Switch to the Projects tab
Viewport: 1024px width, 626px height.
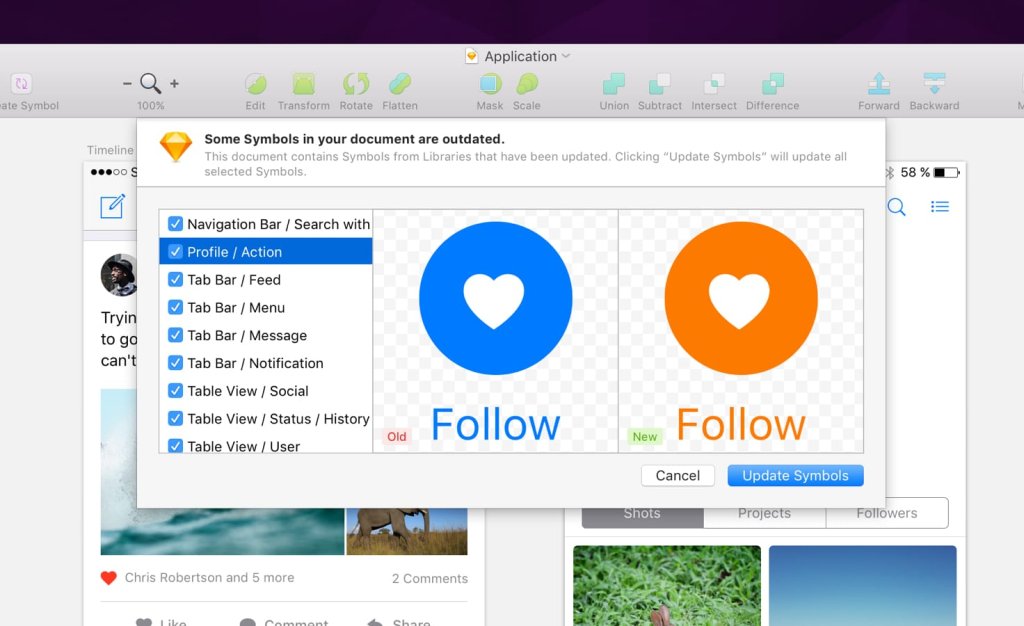(764, 513)
